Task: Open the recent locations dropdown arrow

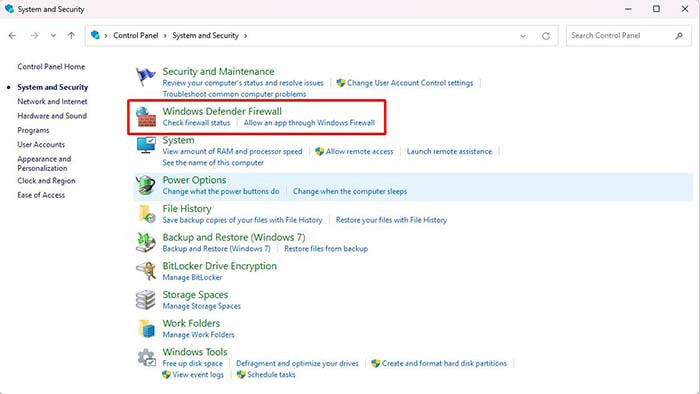Action: (x=53, y=36)
